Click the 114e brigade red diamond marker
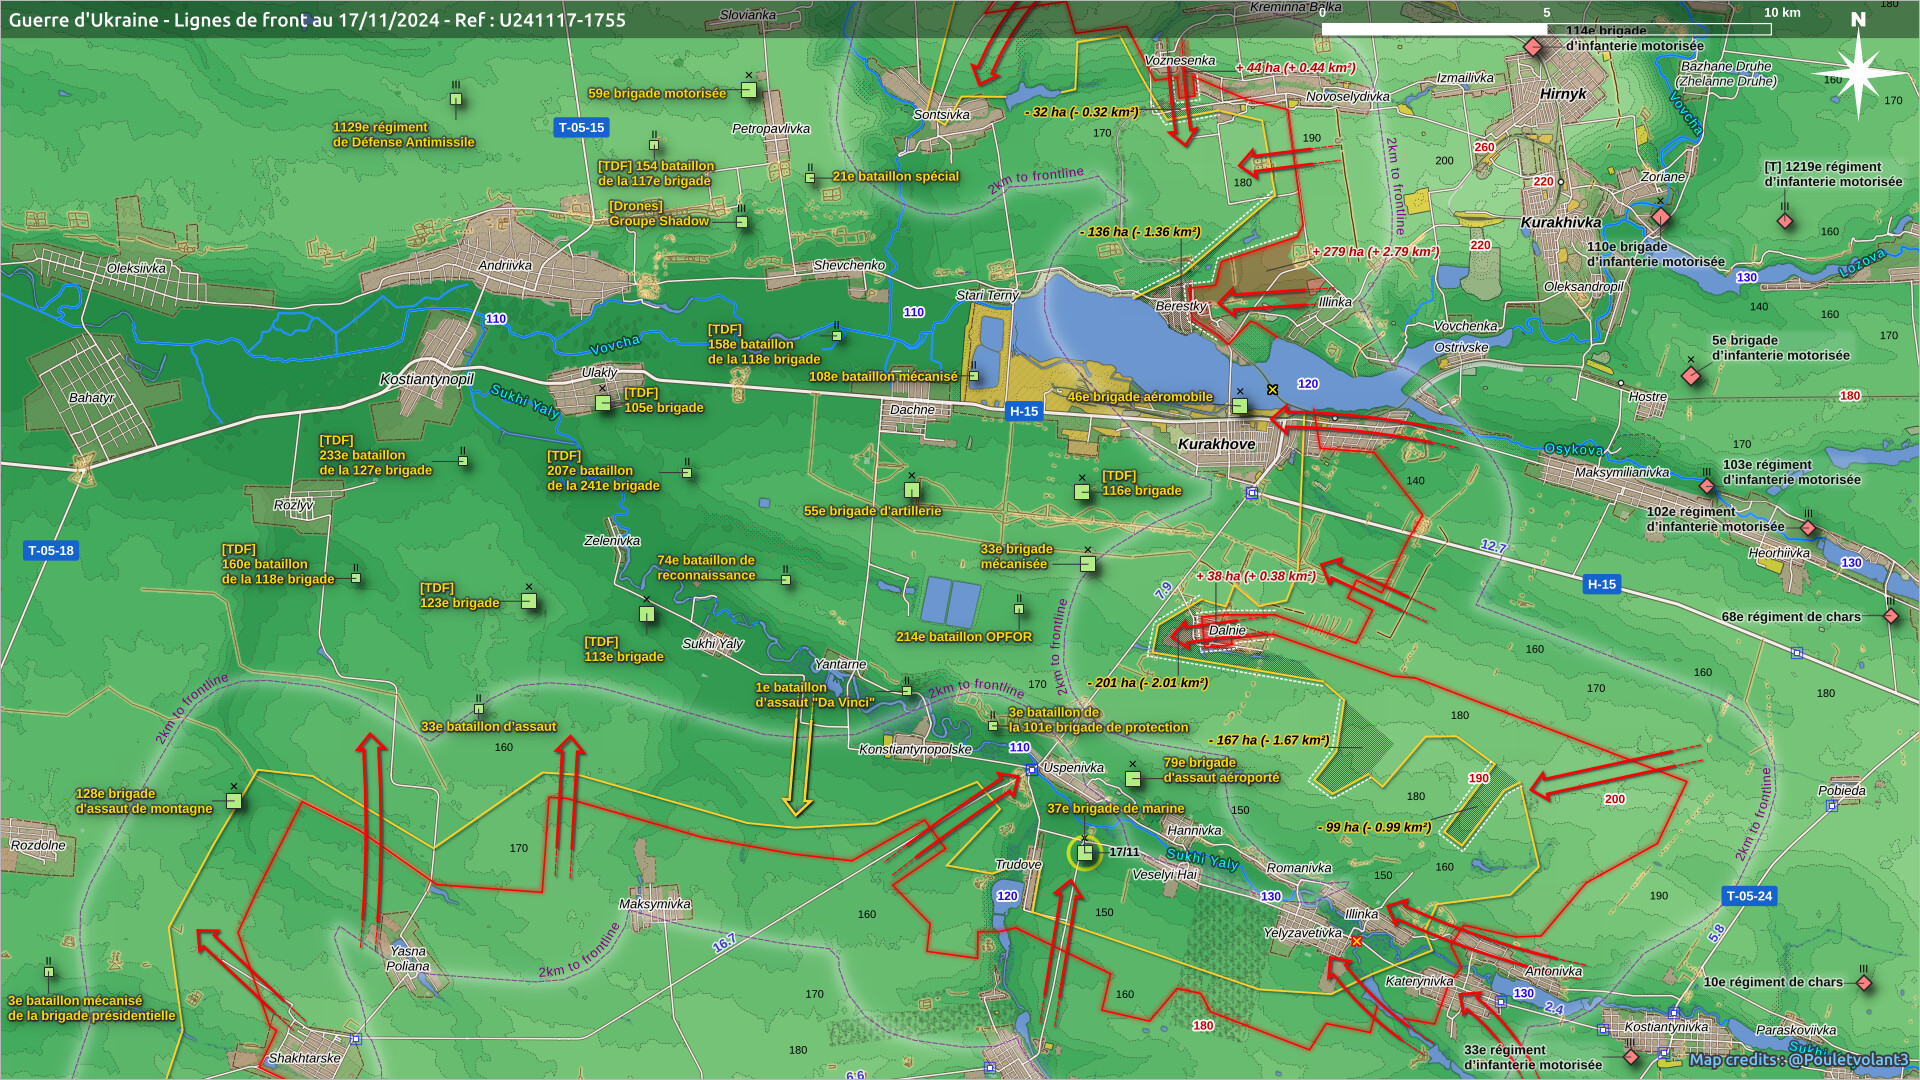 [x=1532, y=47]
